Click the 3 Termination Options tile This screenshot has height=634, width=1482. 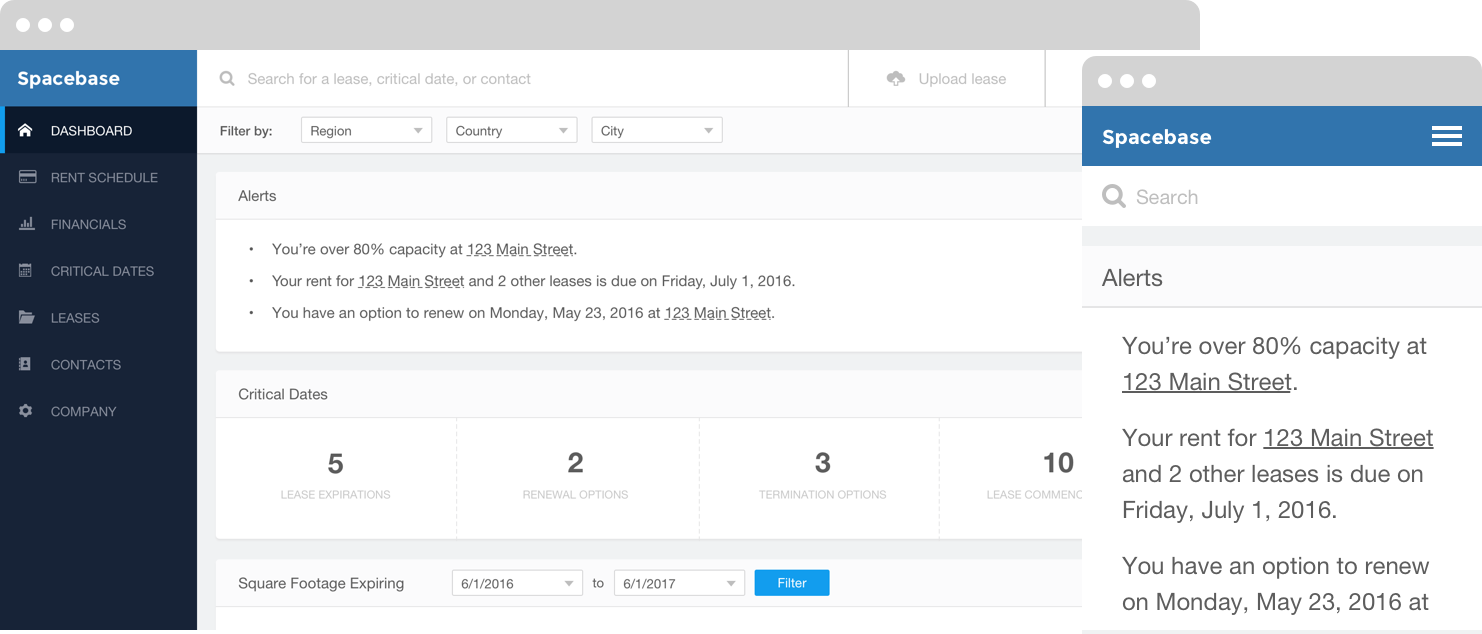[820, 477]
